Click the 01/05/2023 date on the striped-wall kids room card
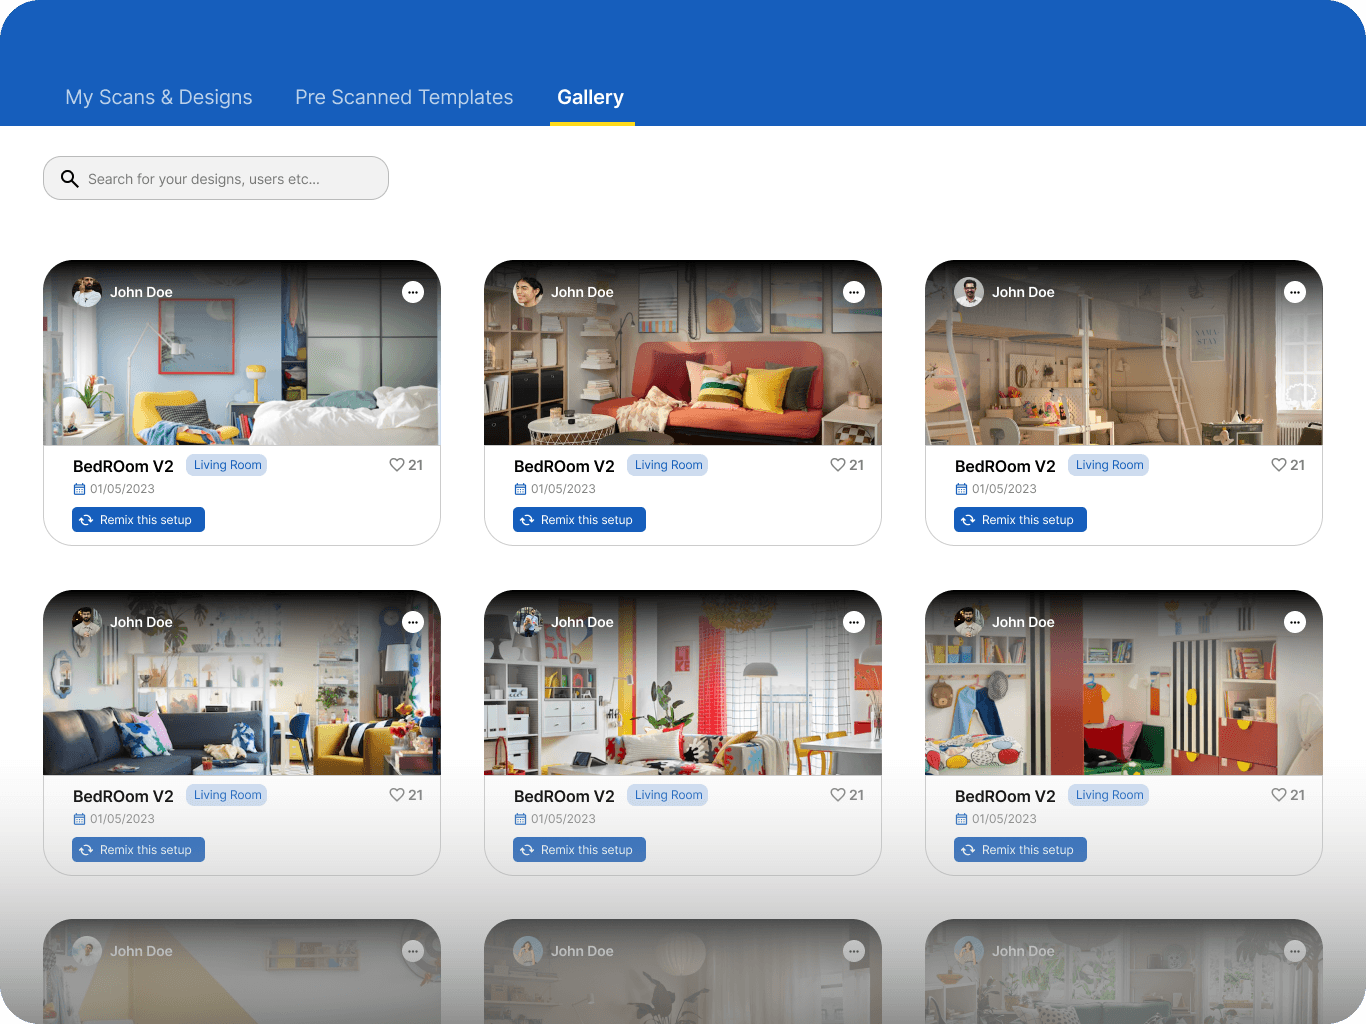The image size is (1366, 1024). [x=1004, y=819]
